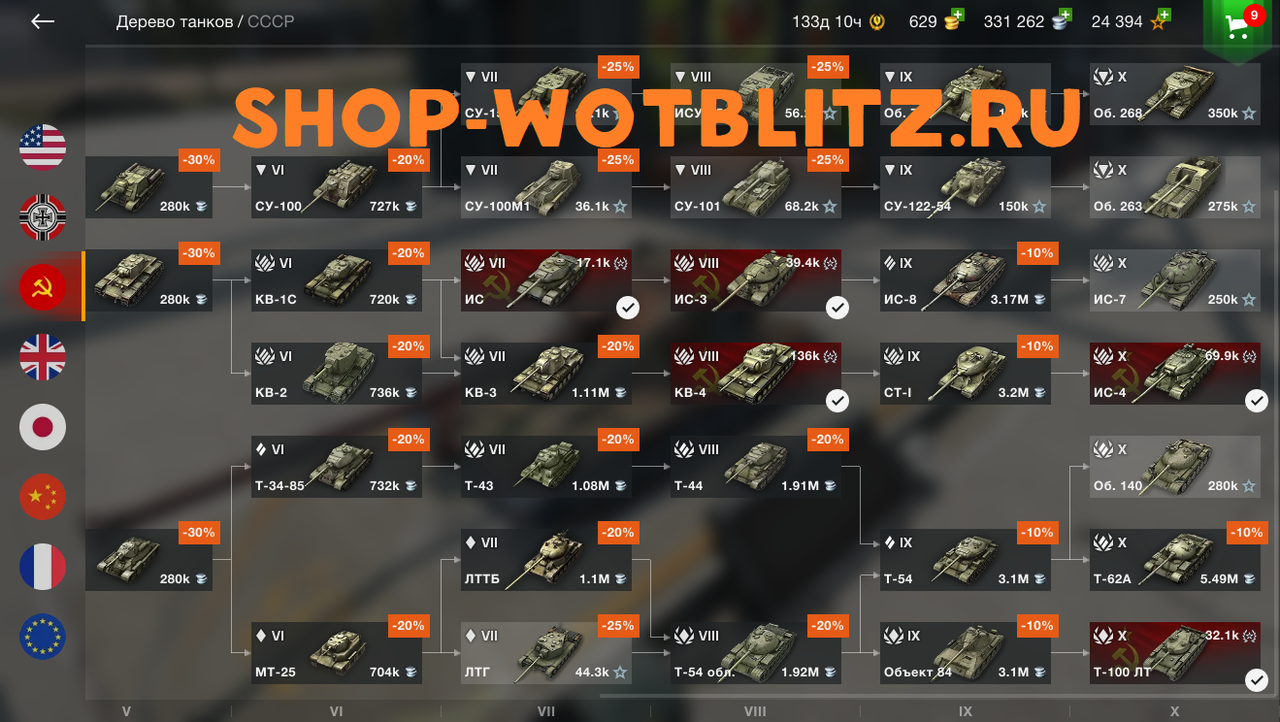Select the Japan nation flag

pyautogui.click(x=43, y=427)
